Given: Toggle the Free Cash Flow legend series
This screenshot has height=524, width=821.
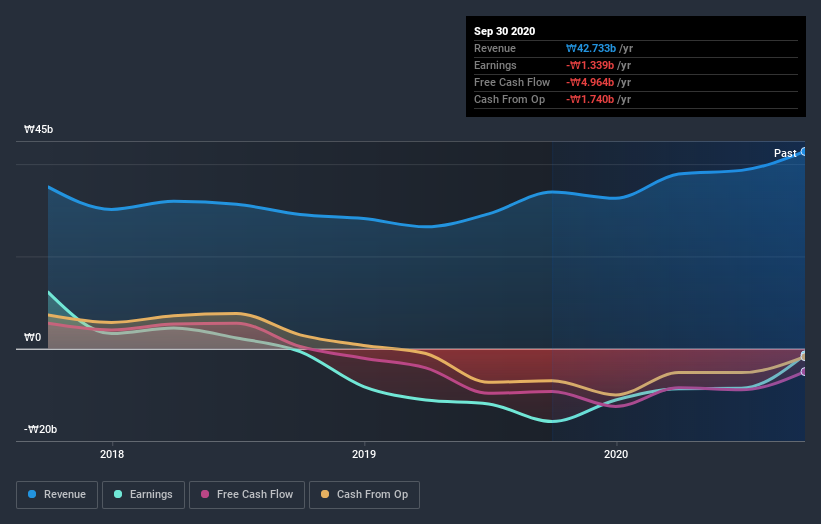Looking at the screenshot, I should [247, 495].
